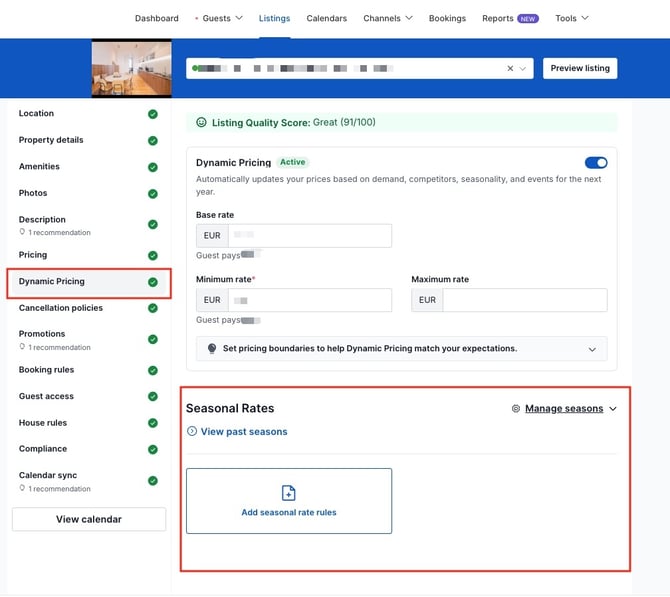Click the green check icon beside Property details

pyautogui.click(x=153, y=141)
